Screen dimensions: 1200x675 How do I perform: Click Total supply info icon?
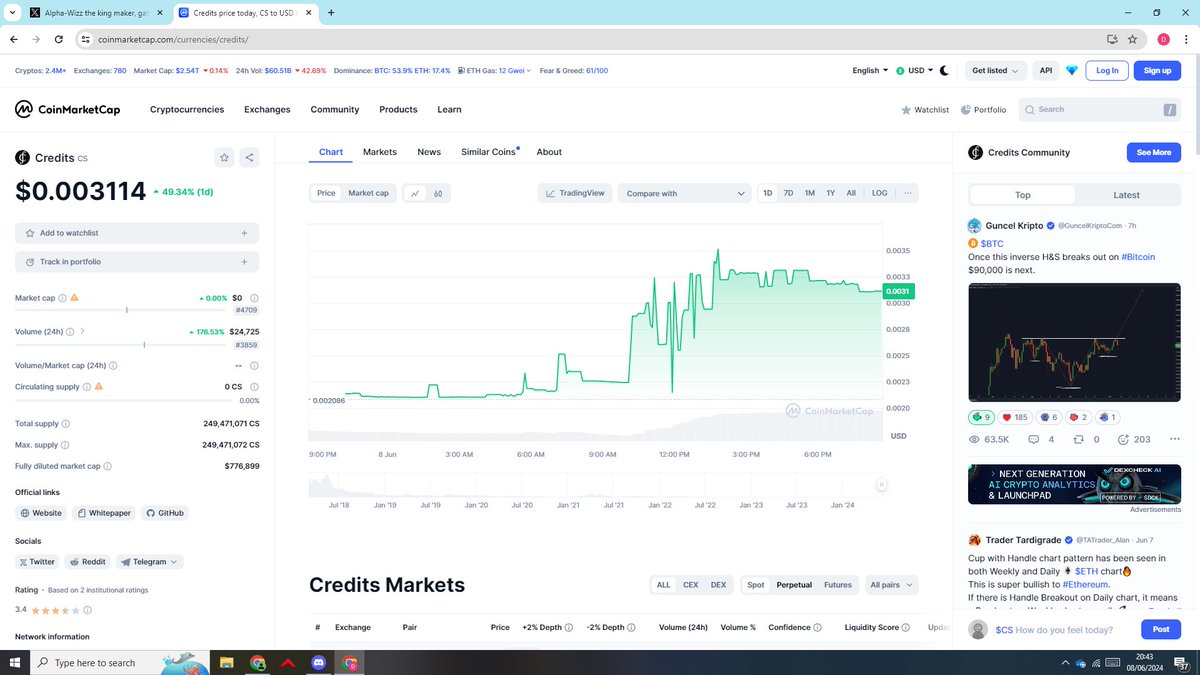point(66,424)
